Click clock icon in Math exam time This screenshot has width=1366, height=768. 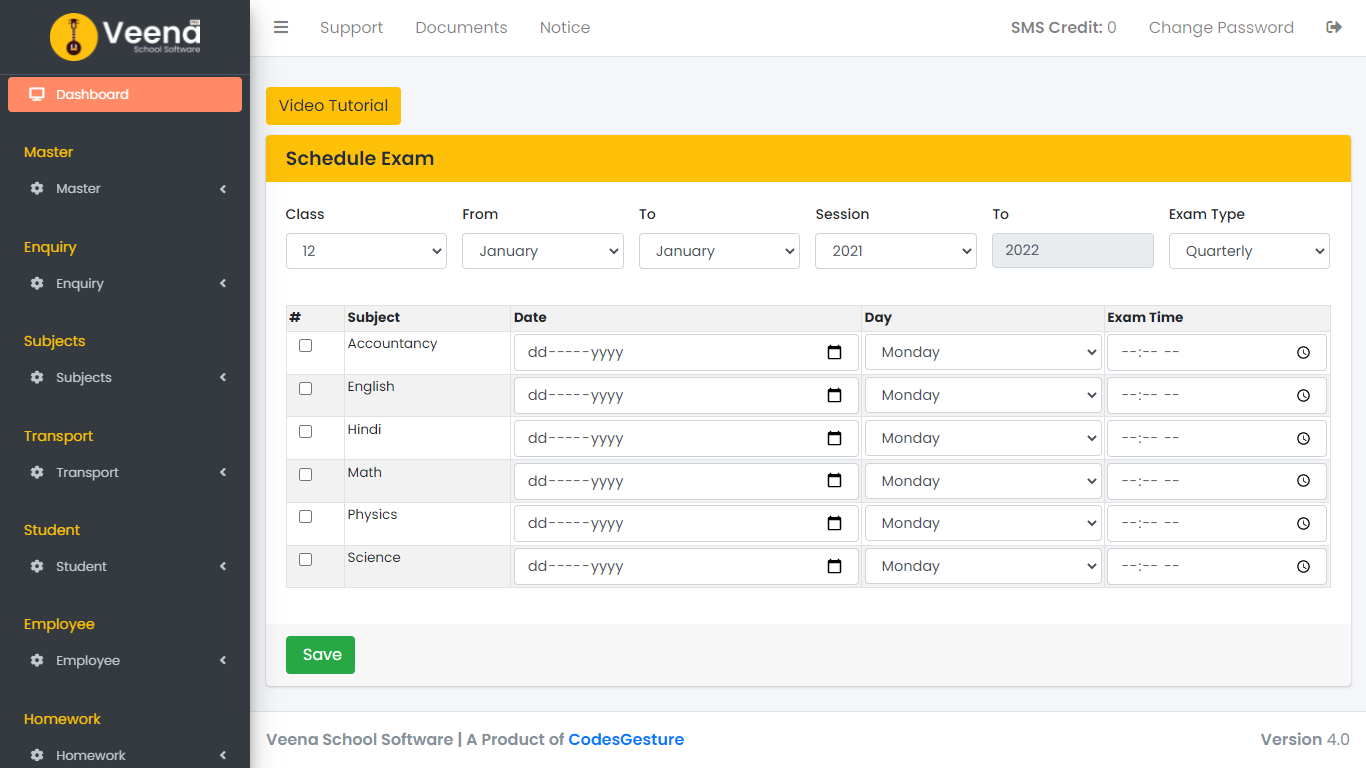coord(1303,481)
